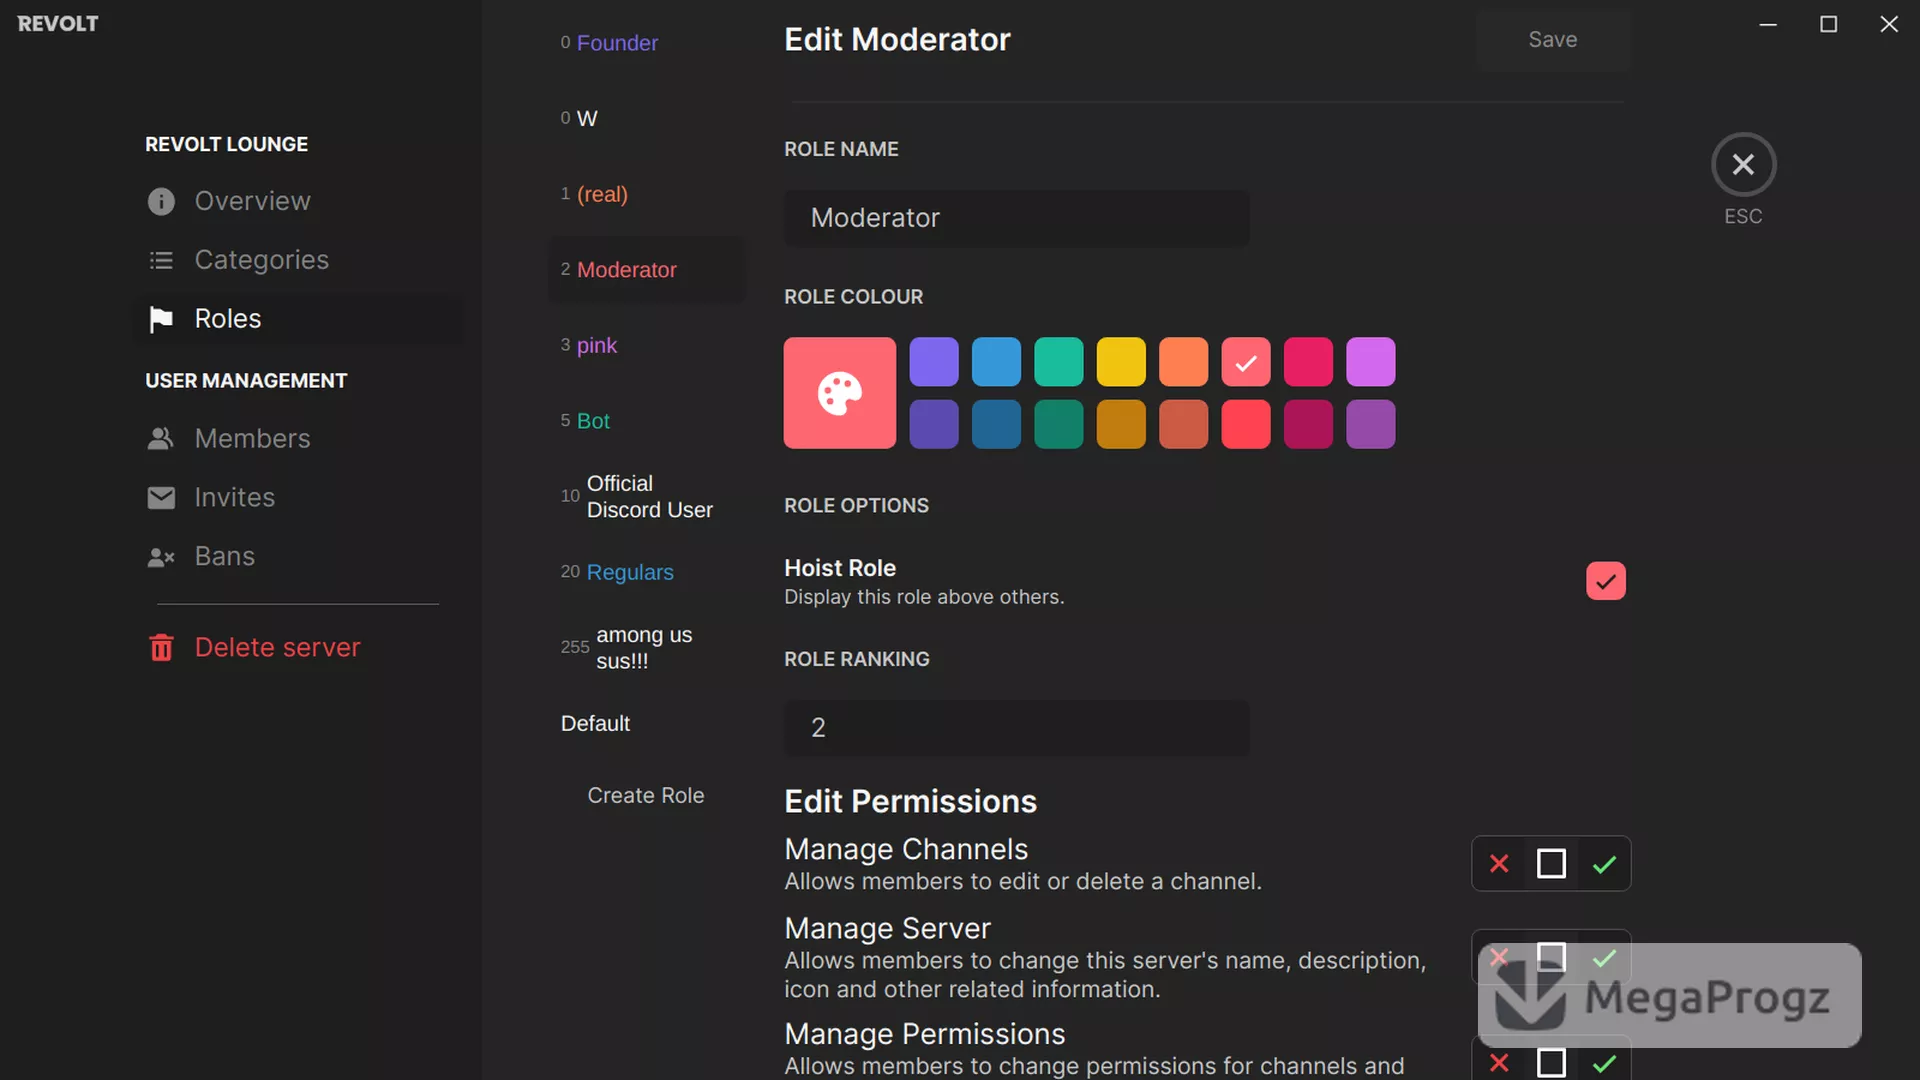
Task: Choose the light magenta colour swatch
Action: (x=1371, y=362)
